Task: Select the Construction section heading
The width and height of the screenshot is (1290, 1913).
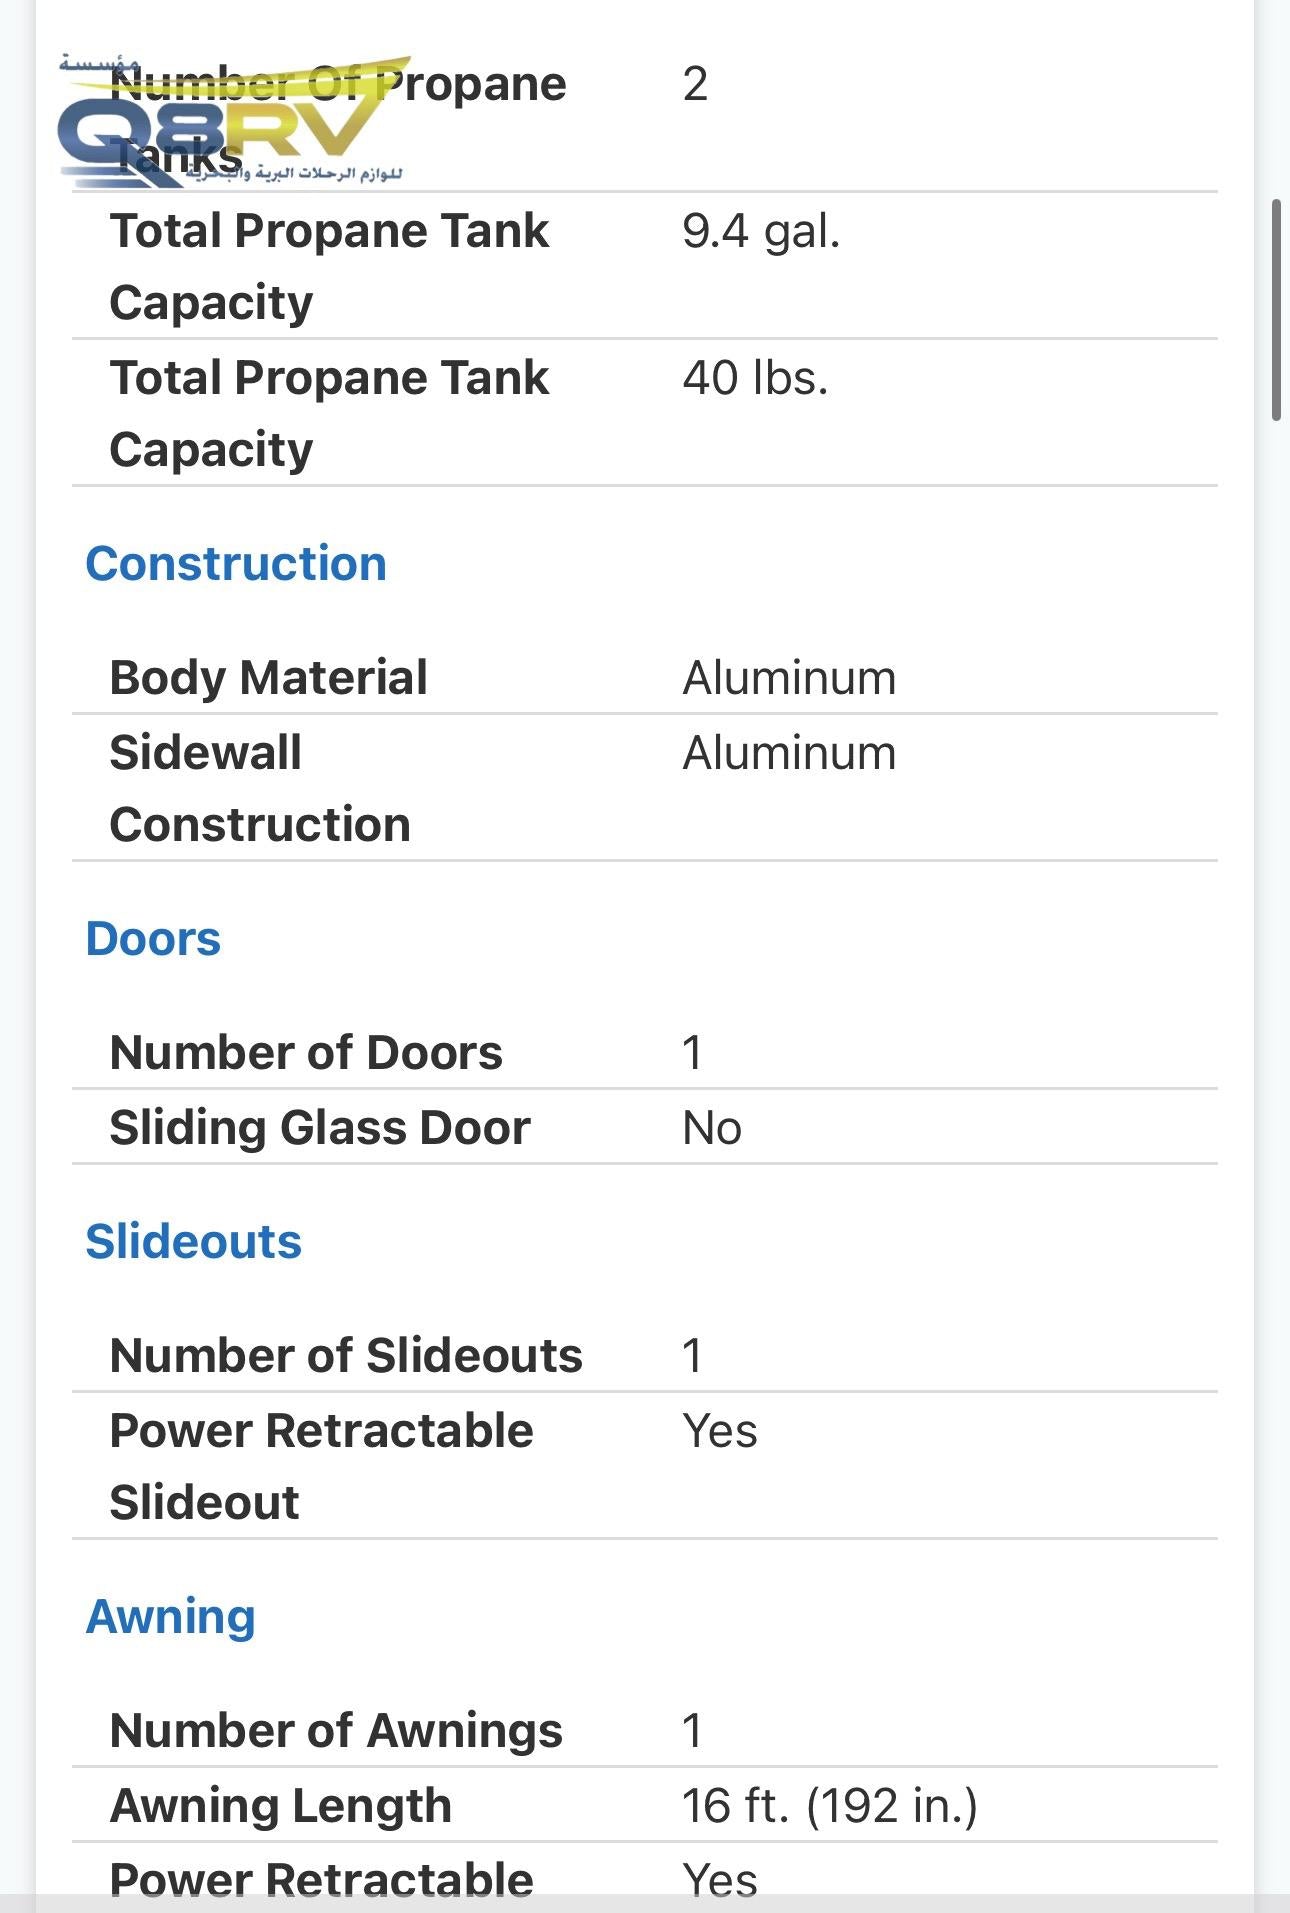Action: (x=236, y=563)
